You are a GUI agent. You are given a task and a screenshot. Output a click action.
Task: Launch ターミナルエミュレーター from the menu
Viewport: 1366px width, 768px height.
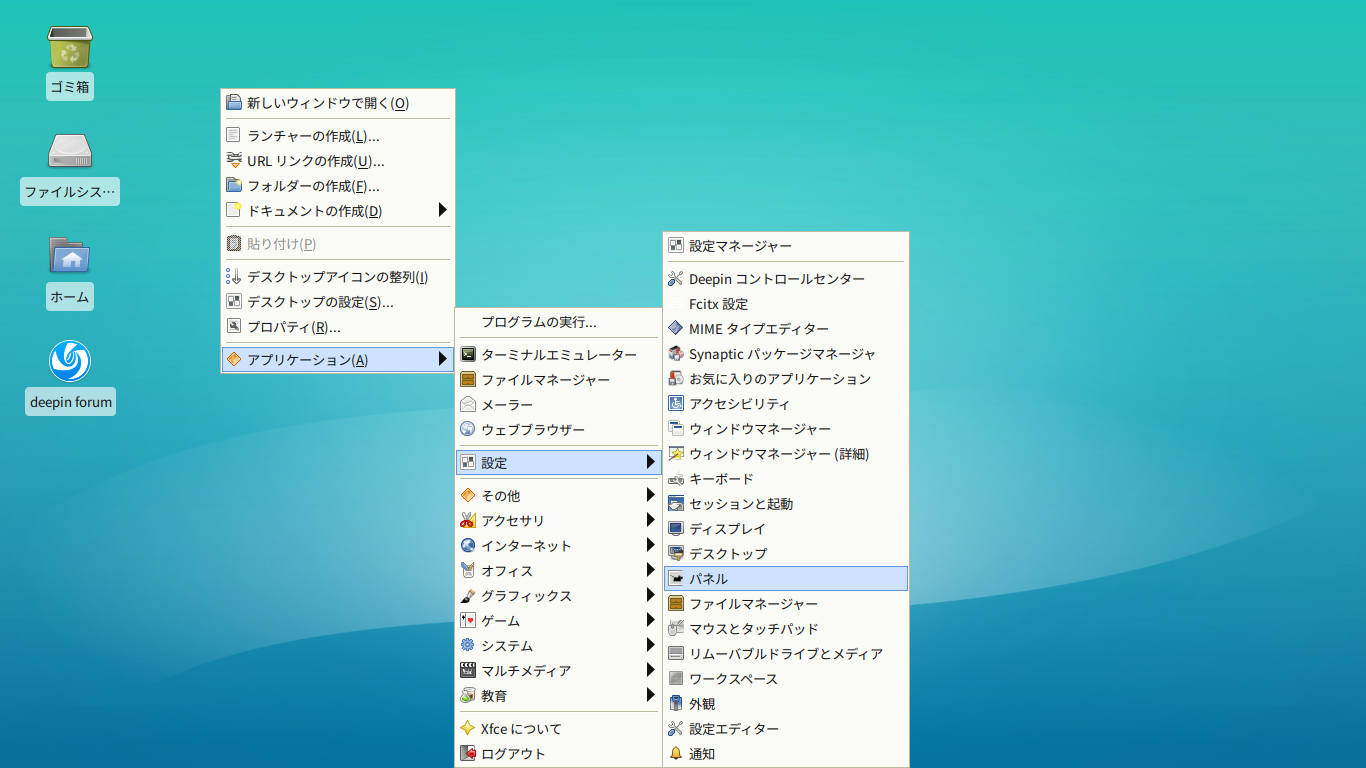point(558,355)
